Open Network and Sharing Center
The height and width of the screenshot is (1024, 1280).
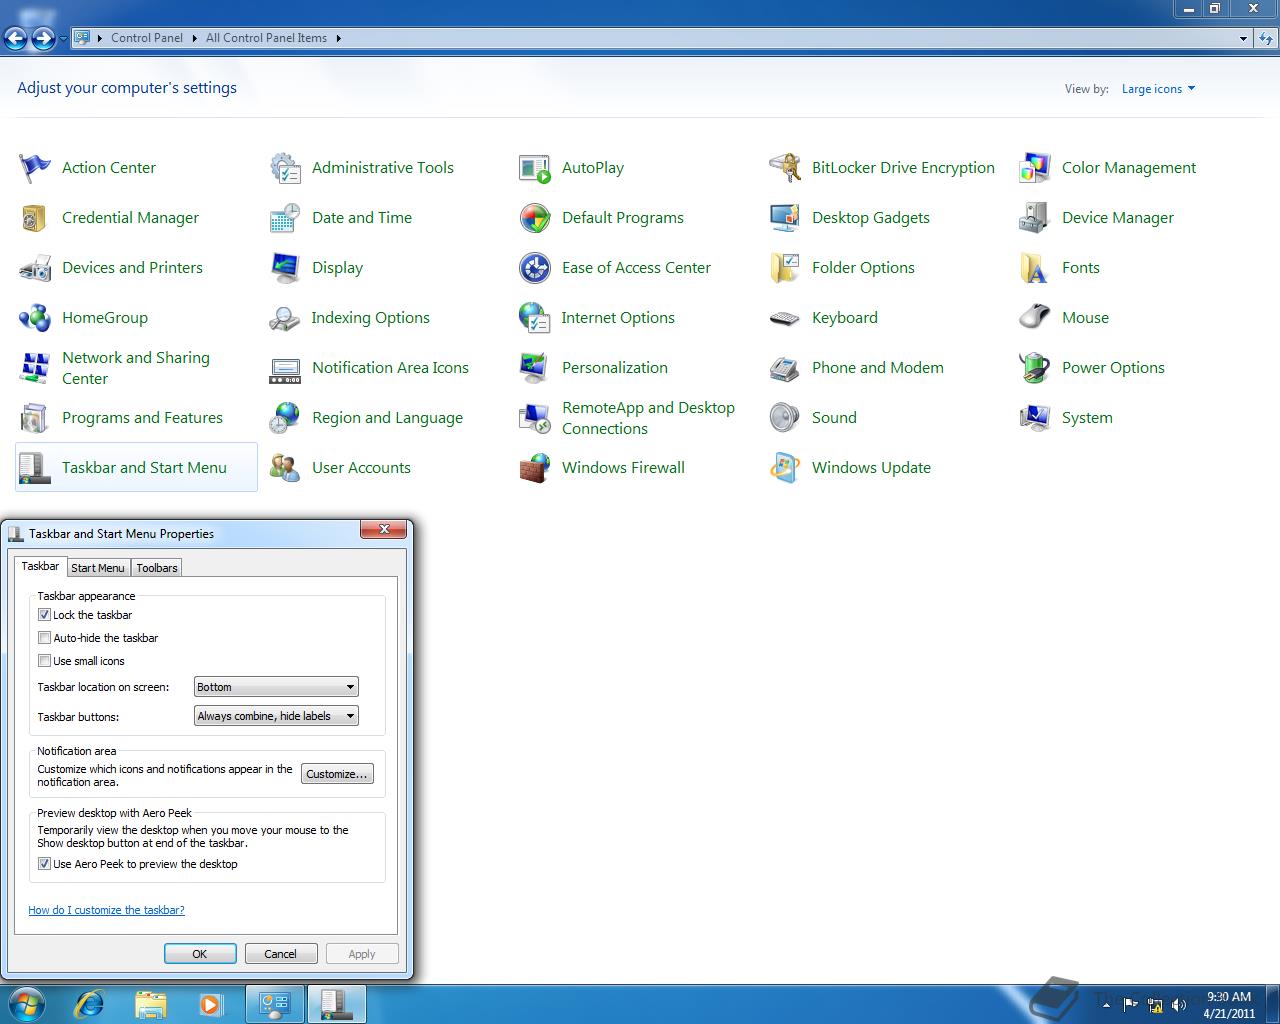click(x=136, y=368)
